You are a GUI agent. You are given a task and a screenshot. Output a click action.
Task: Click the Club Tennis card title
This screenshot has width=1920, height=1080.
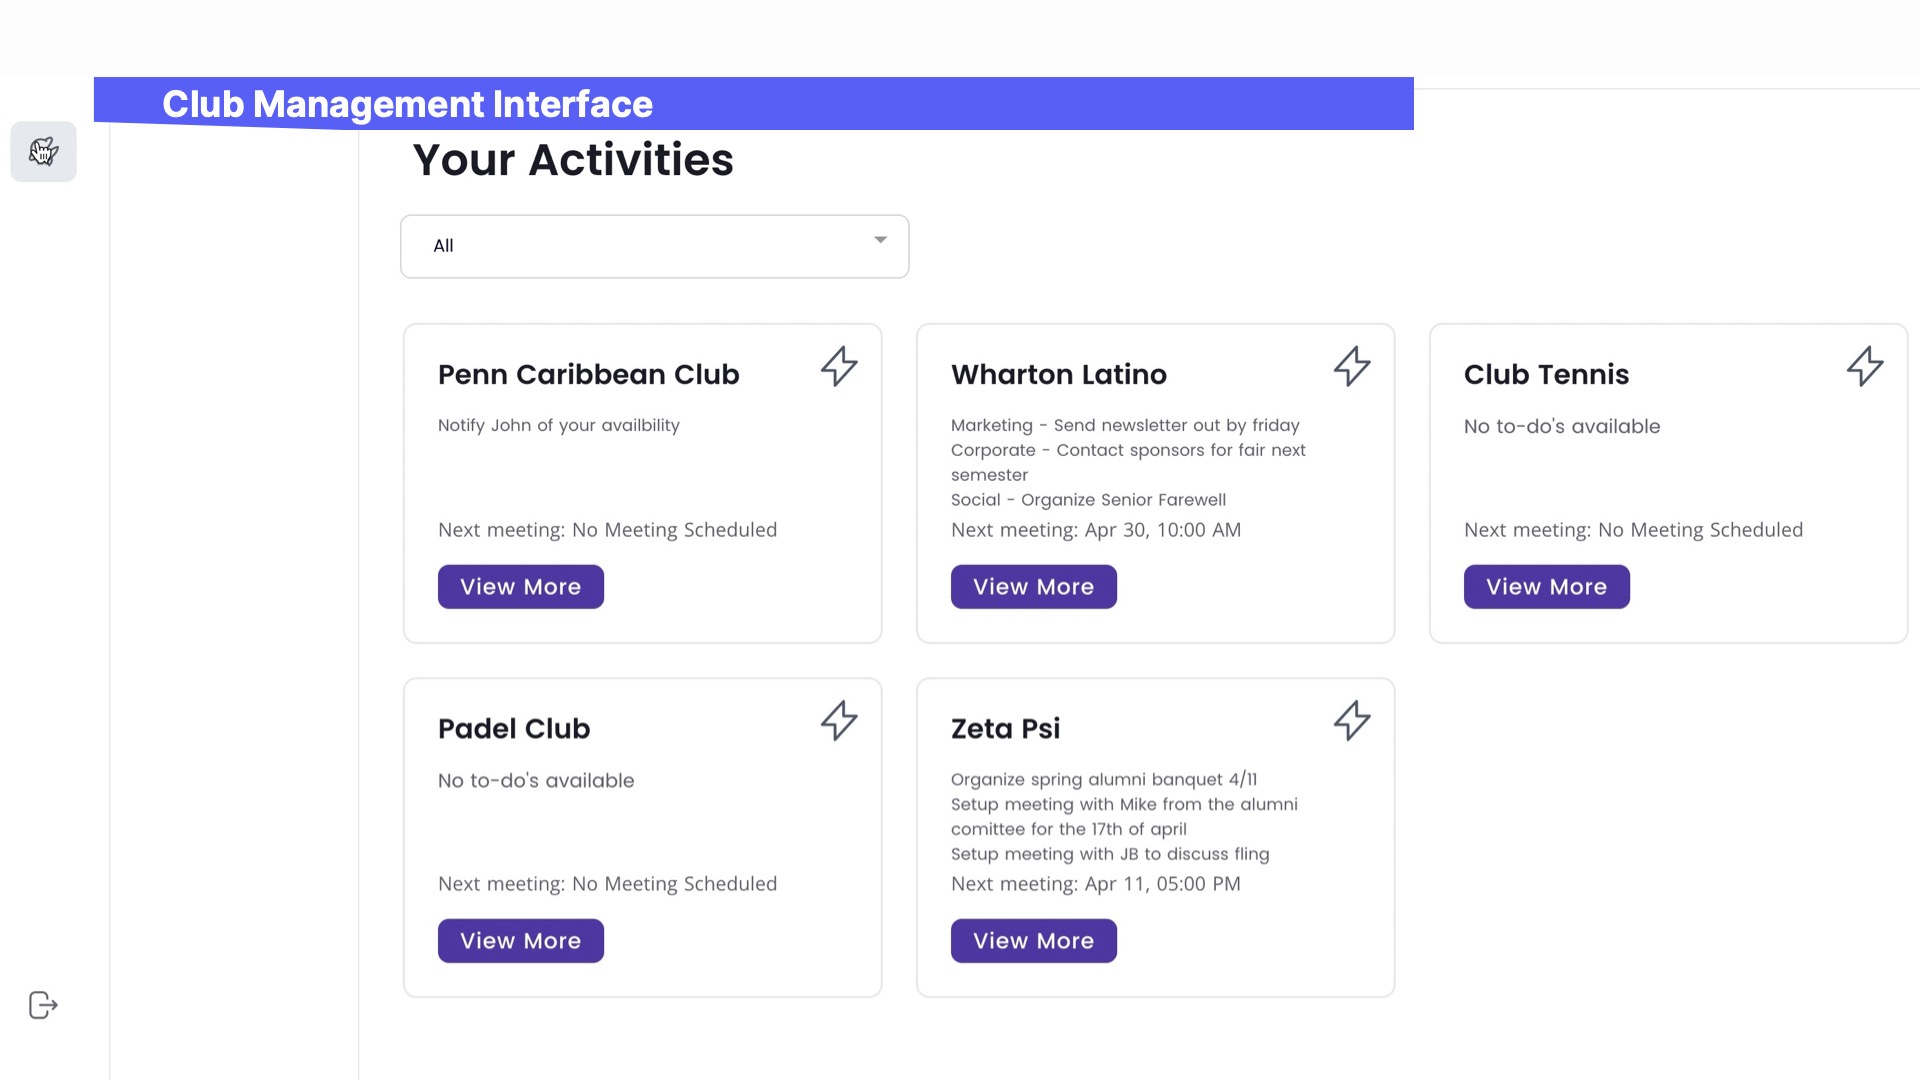click(x=1546, y=374)
